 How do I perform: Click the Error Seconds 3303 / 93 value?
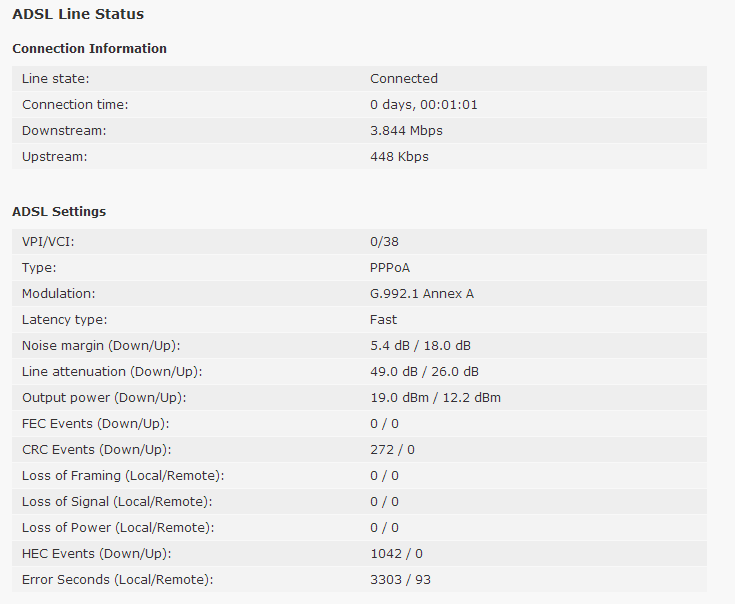click(x=400, y=580)
